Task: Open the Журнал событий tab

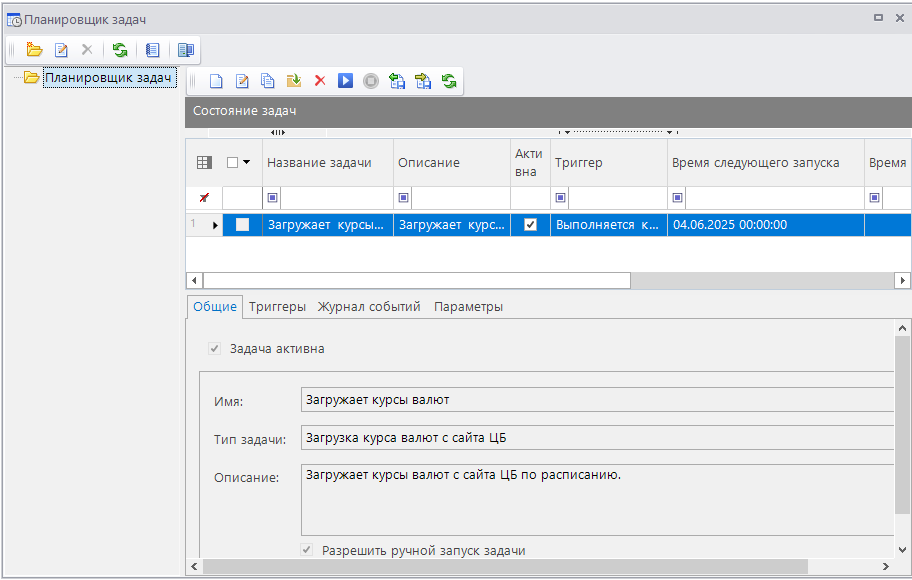Action: 369,307
